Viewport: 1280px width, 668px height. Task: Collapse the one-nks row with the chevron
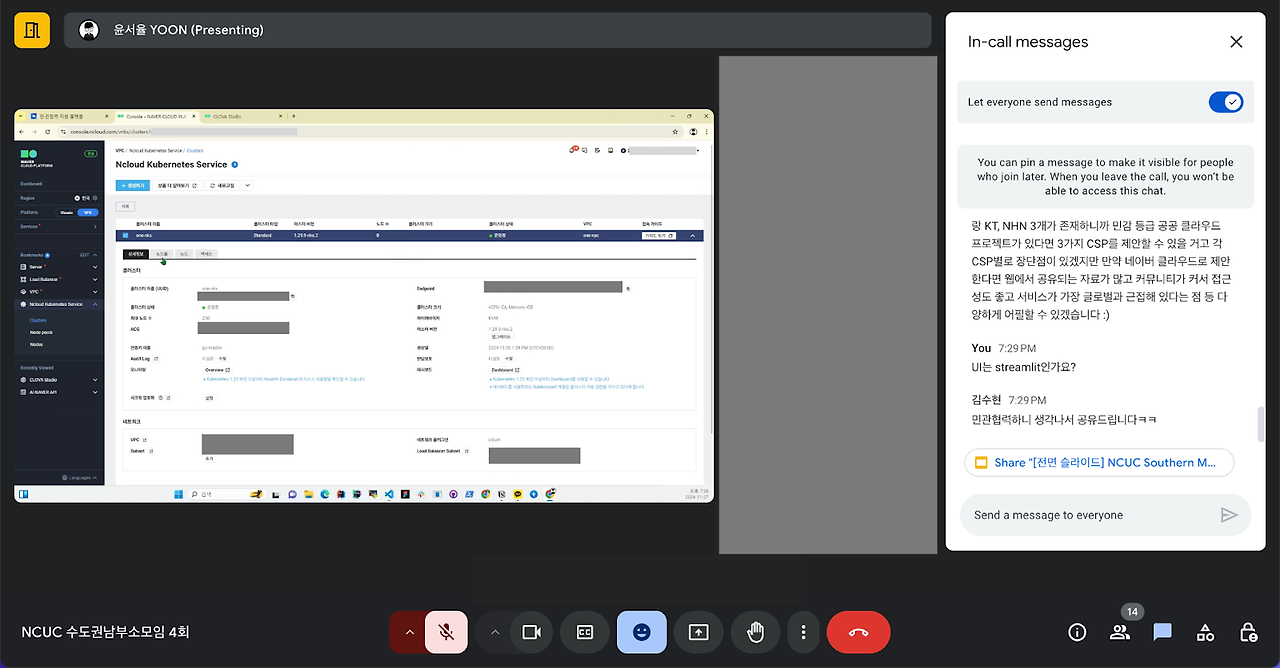pyautogui.click(x=693, y=236)
